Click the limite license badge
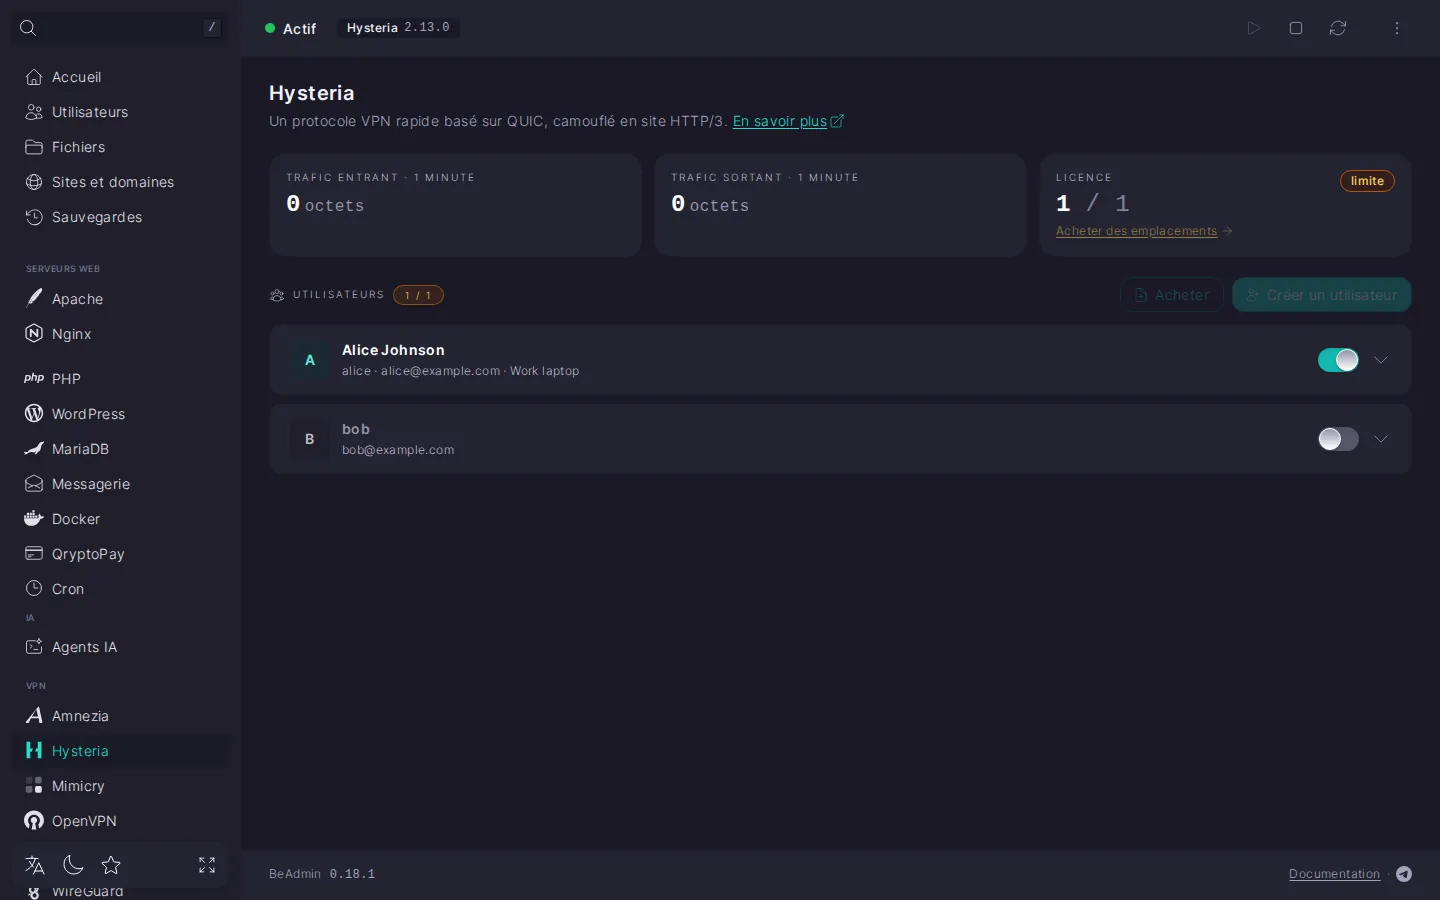 point(1367,181)
